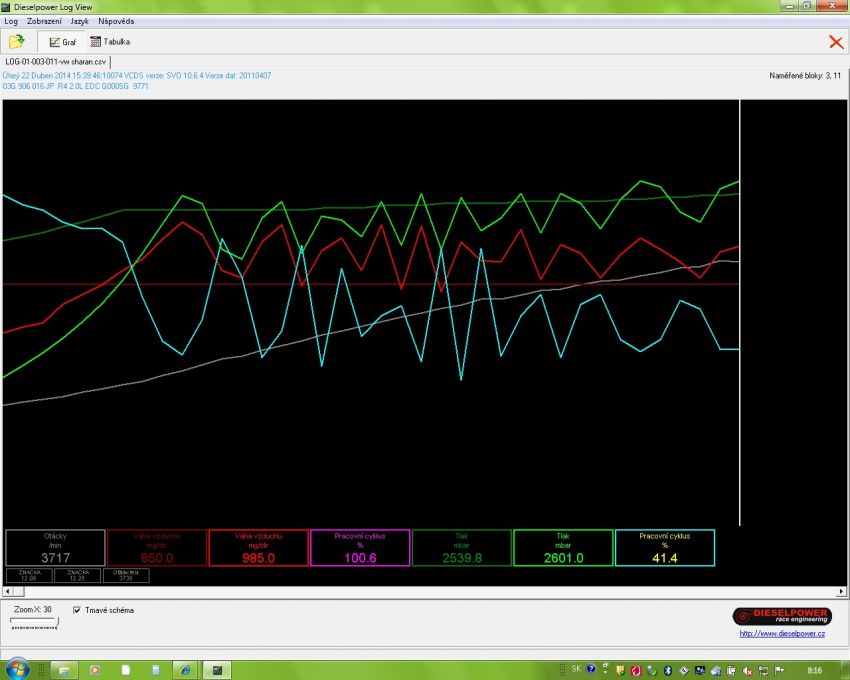Select the LOG-01-003-011-vw sharan.csv tab
Image resolution: width=850 pixels, height=680 pixels.
tap(55, 62)
